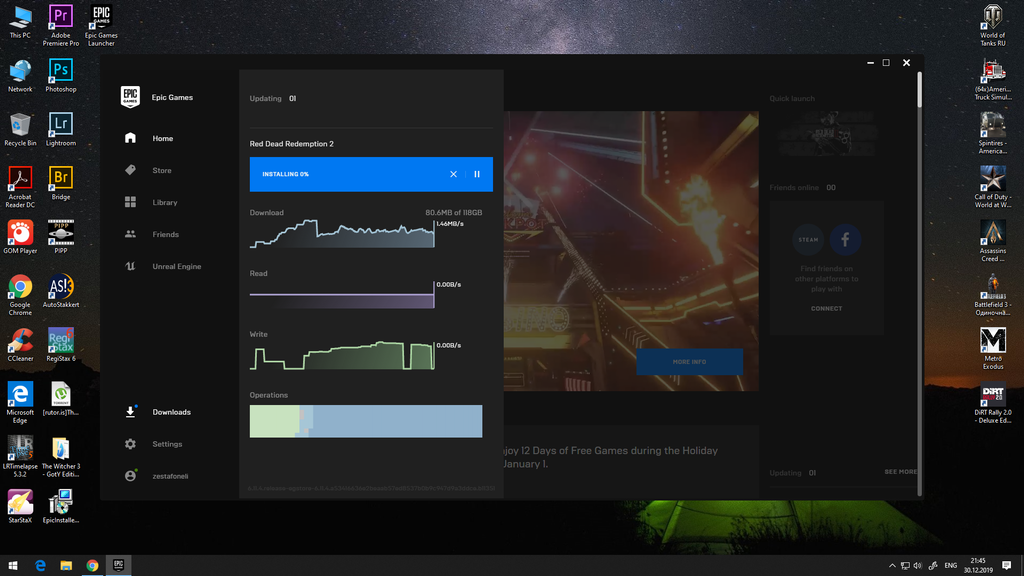Click the Connect friends button
1024x576 pixels.
(826, 308)
